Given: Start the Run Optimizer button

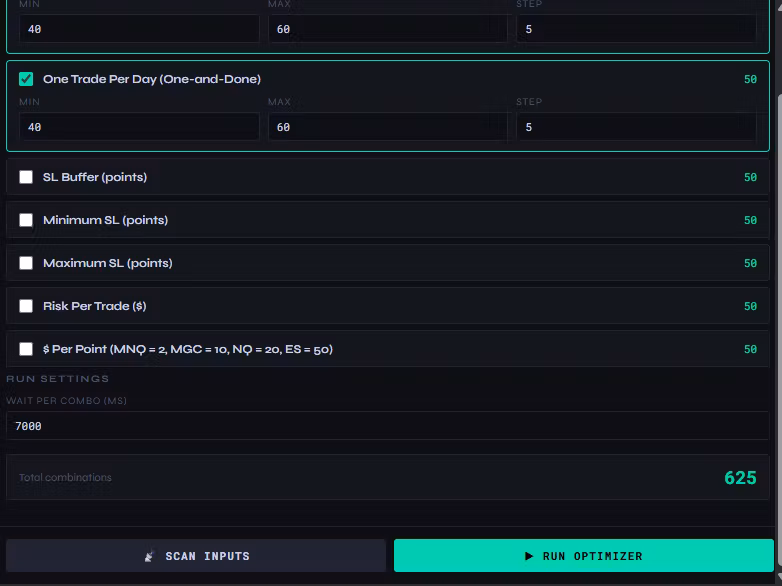Looking at the screenshot, I should 583,556.
